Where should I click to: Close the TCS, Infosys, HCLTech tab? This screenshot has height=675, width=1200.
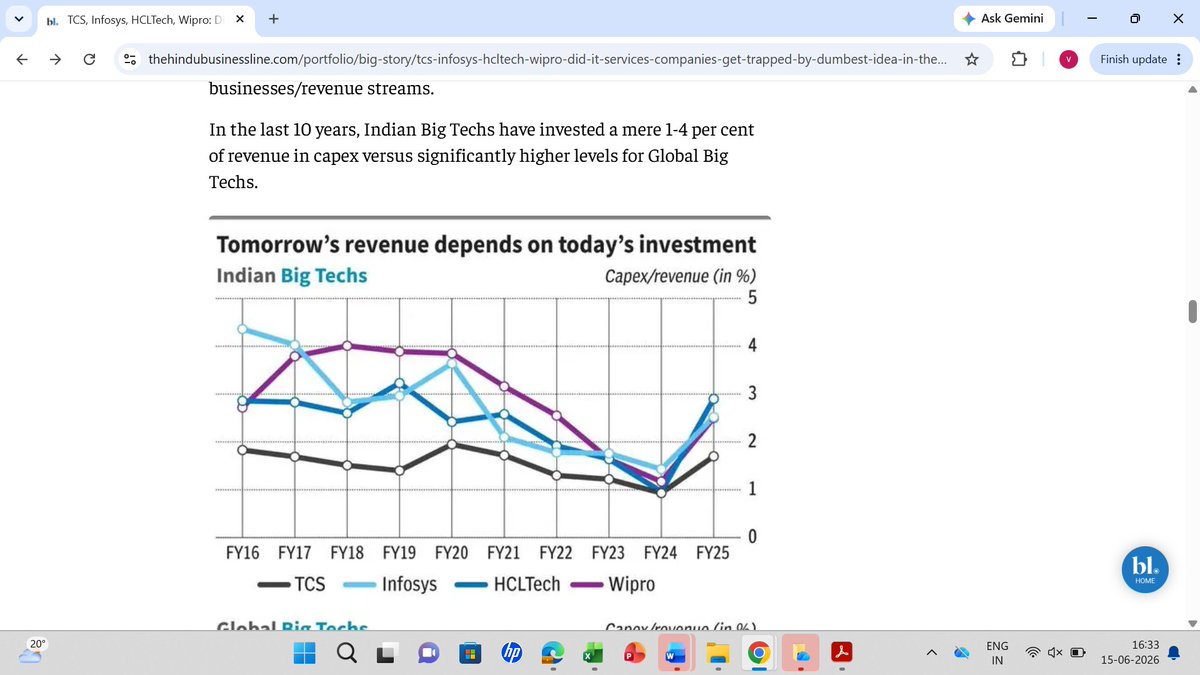240,19
